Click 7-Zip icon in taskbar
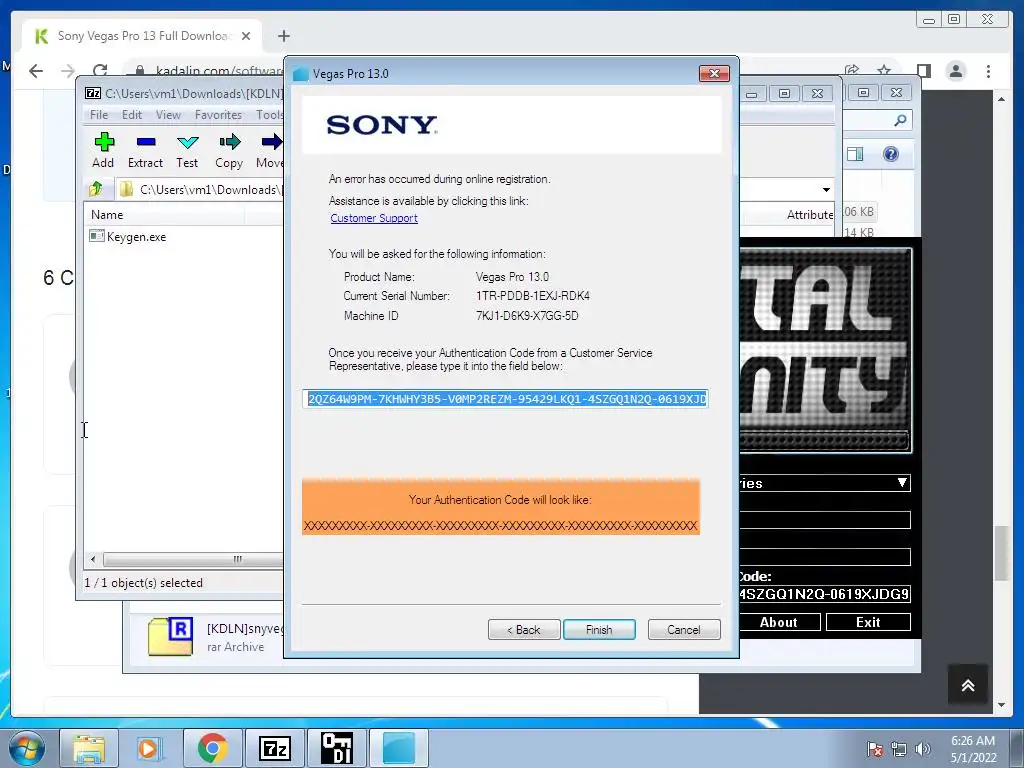Viewport: 1024px width, 768px height. 274,748
